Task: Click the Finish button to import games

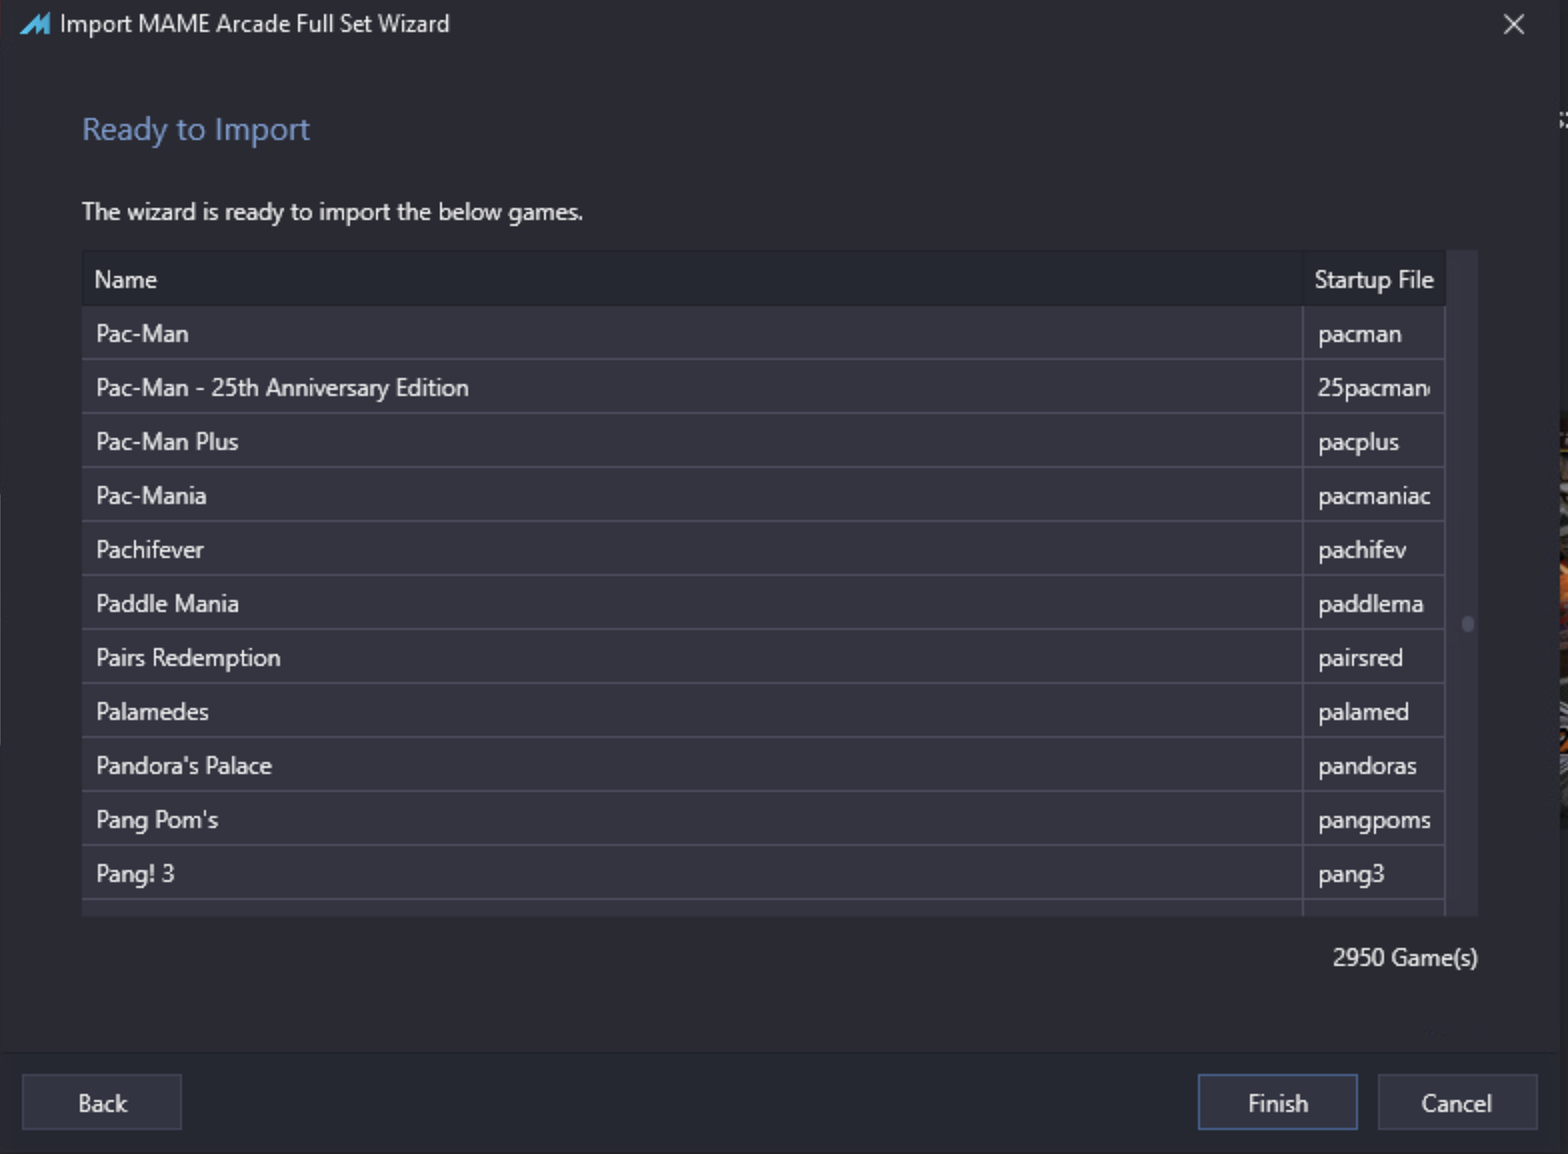Action: point(1277,1102)
